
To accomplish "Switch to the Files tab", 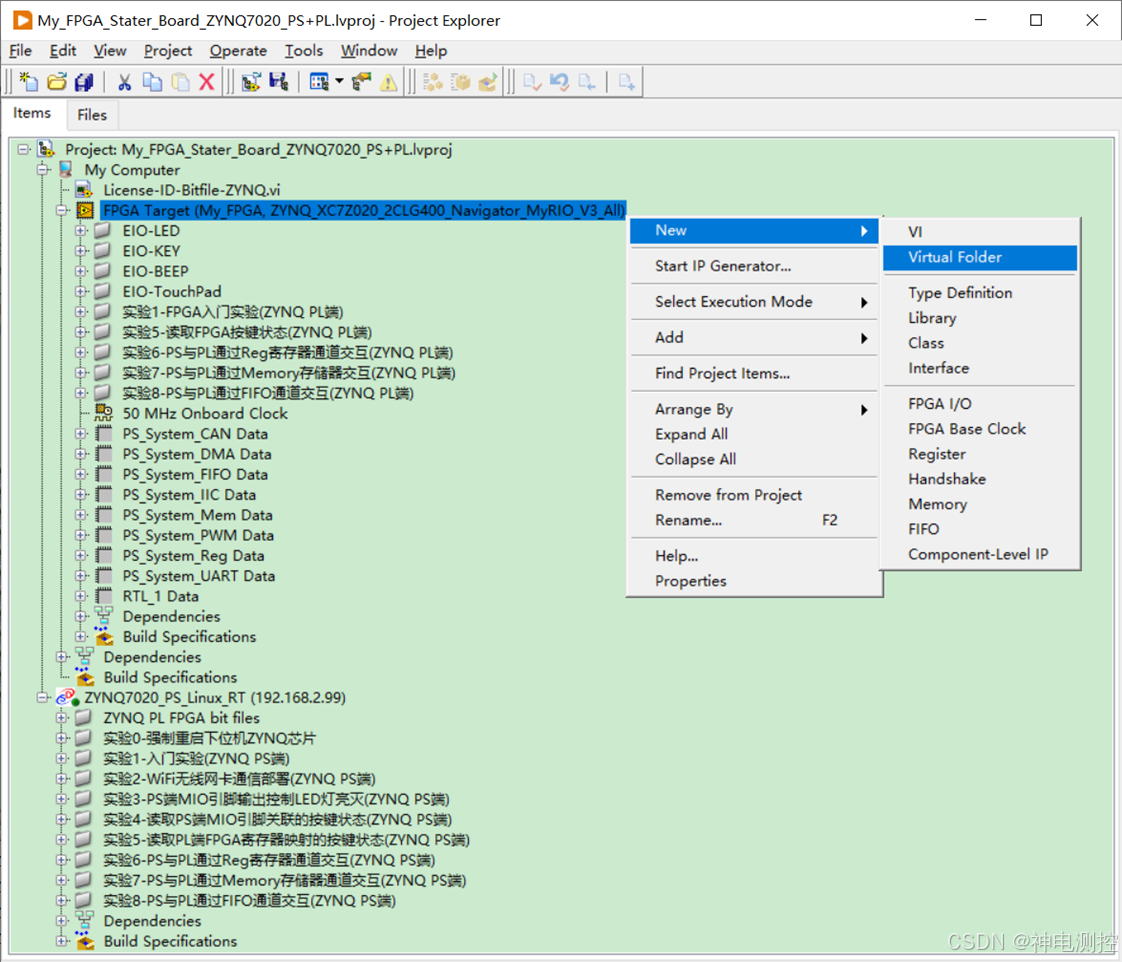I will pos(92,115).
